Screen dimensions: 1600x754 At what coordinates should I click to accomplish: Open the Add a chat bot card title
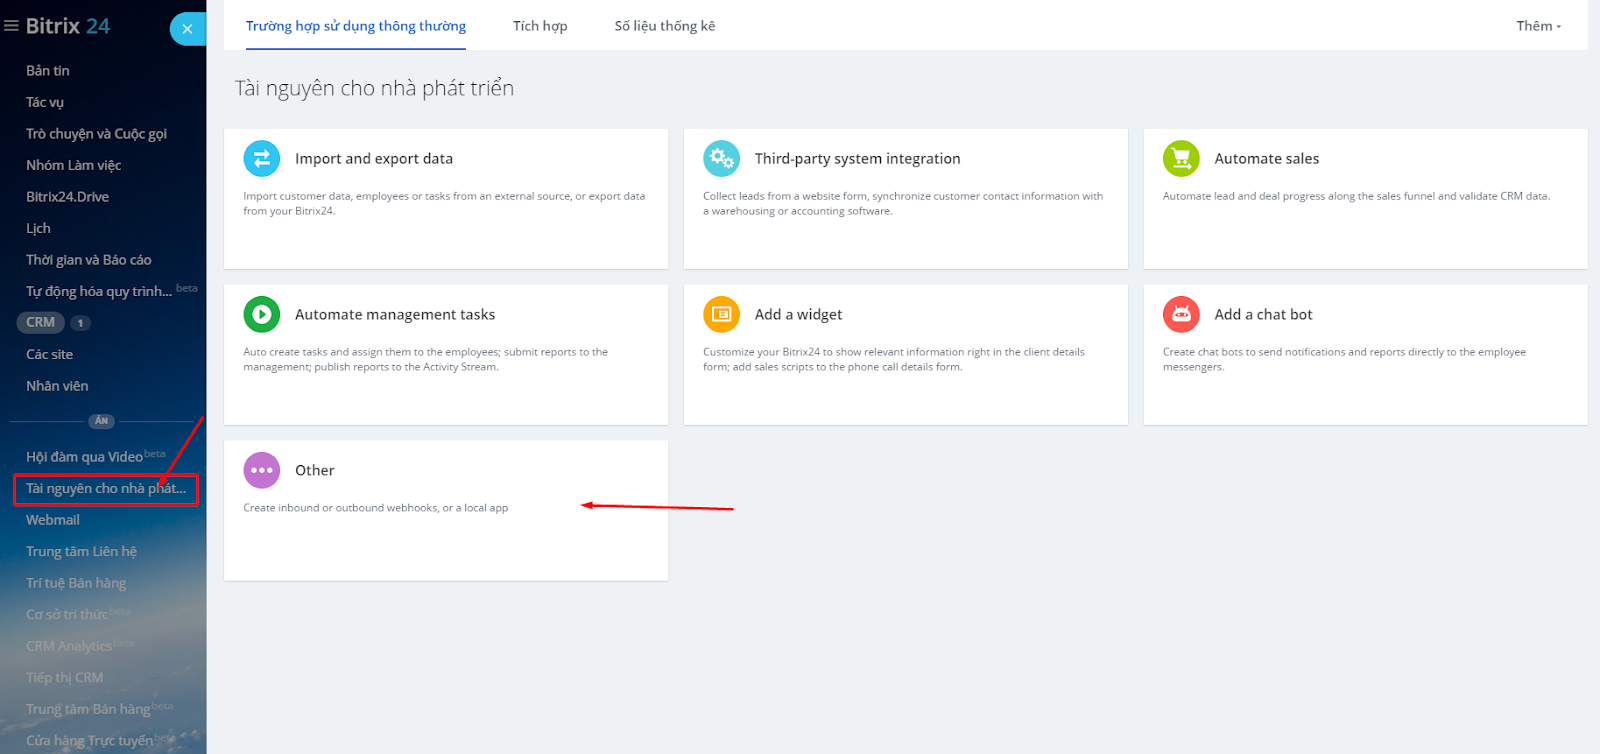pos(1263,315)
